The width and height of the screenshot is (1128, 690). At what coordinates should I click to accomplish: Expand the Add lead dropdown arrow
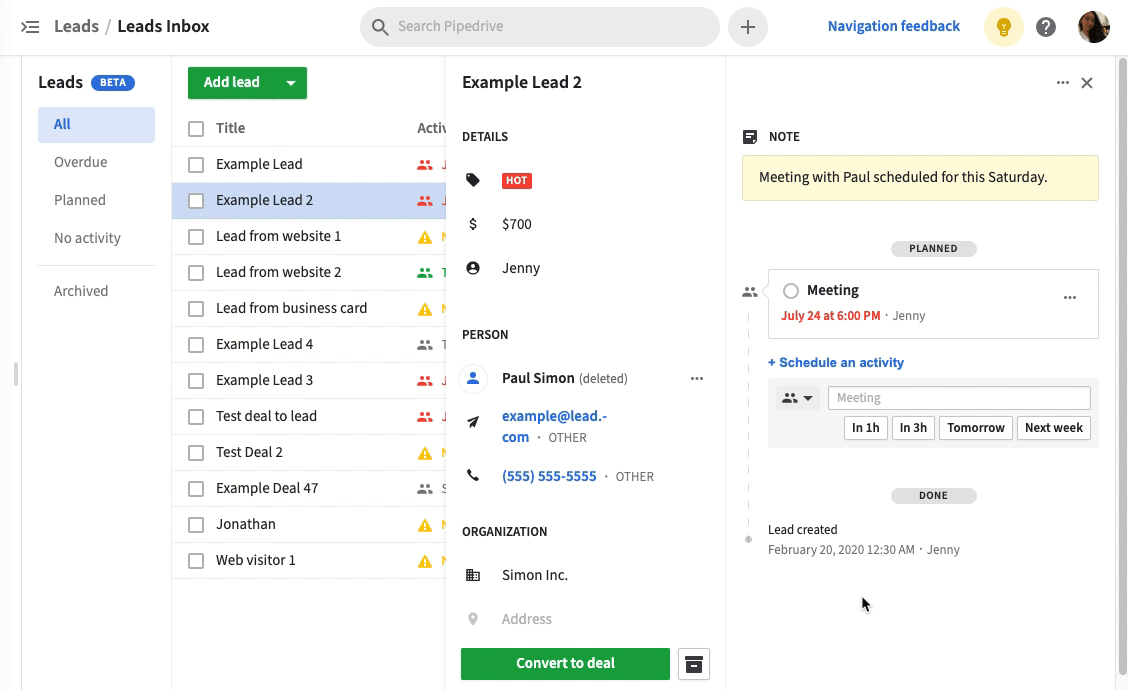pyautogui.click(x=291, y=83)
